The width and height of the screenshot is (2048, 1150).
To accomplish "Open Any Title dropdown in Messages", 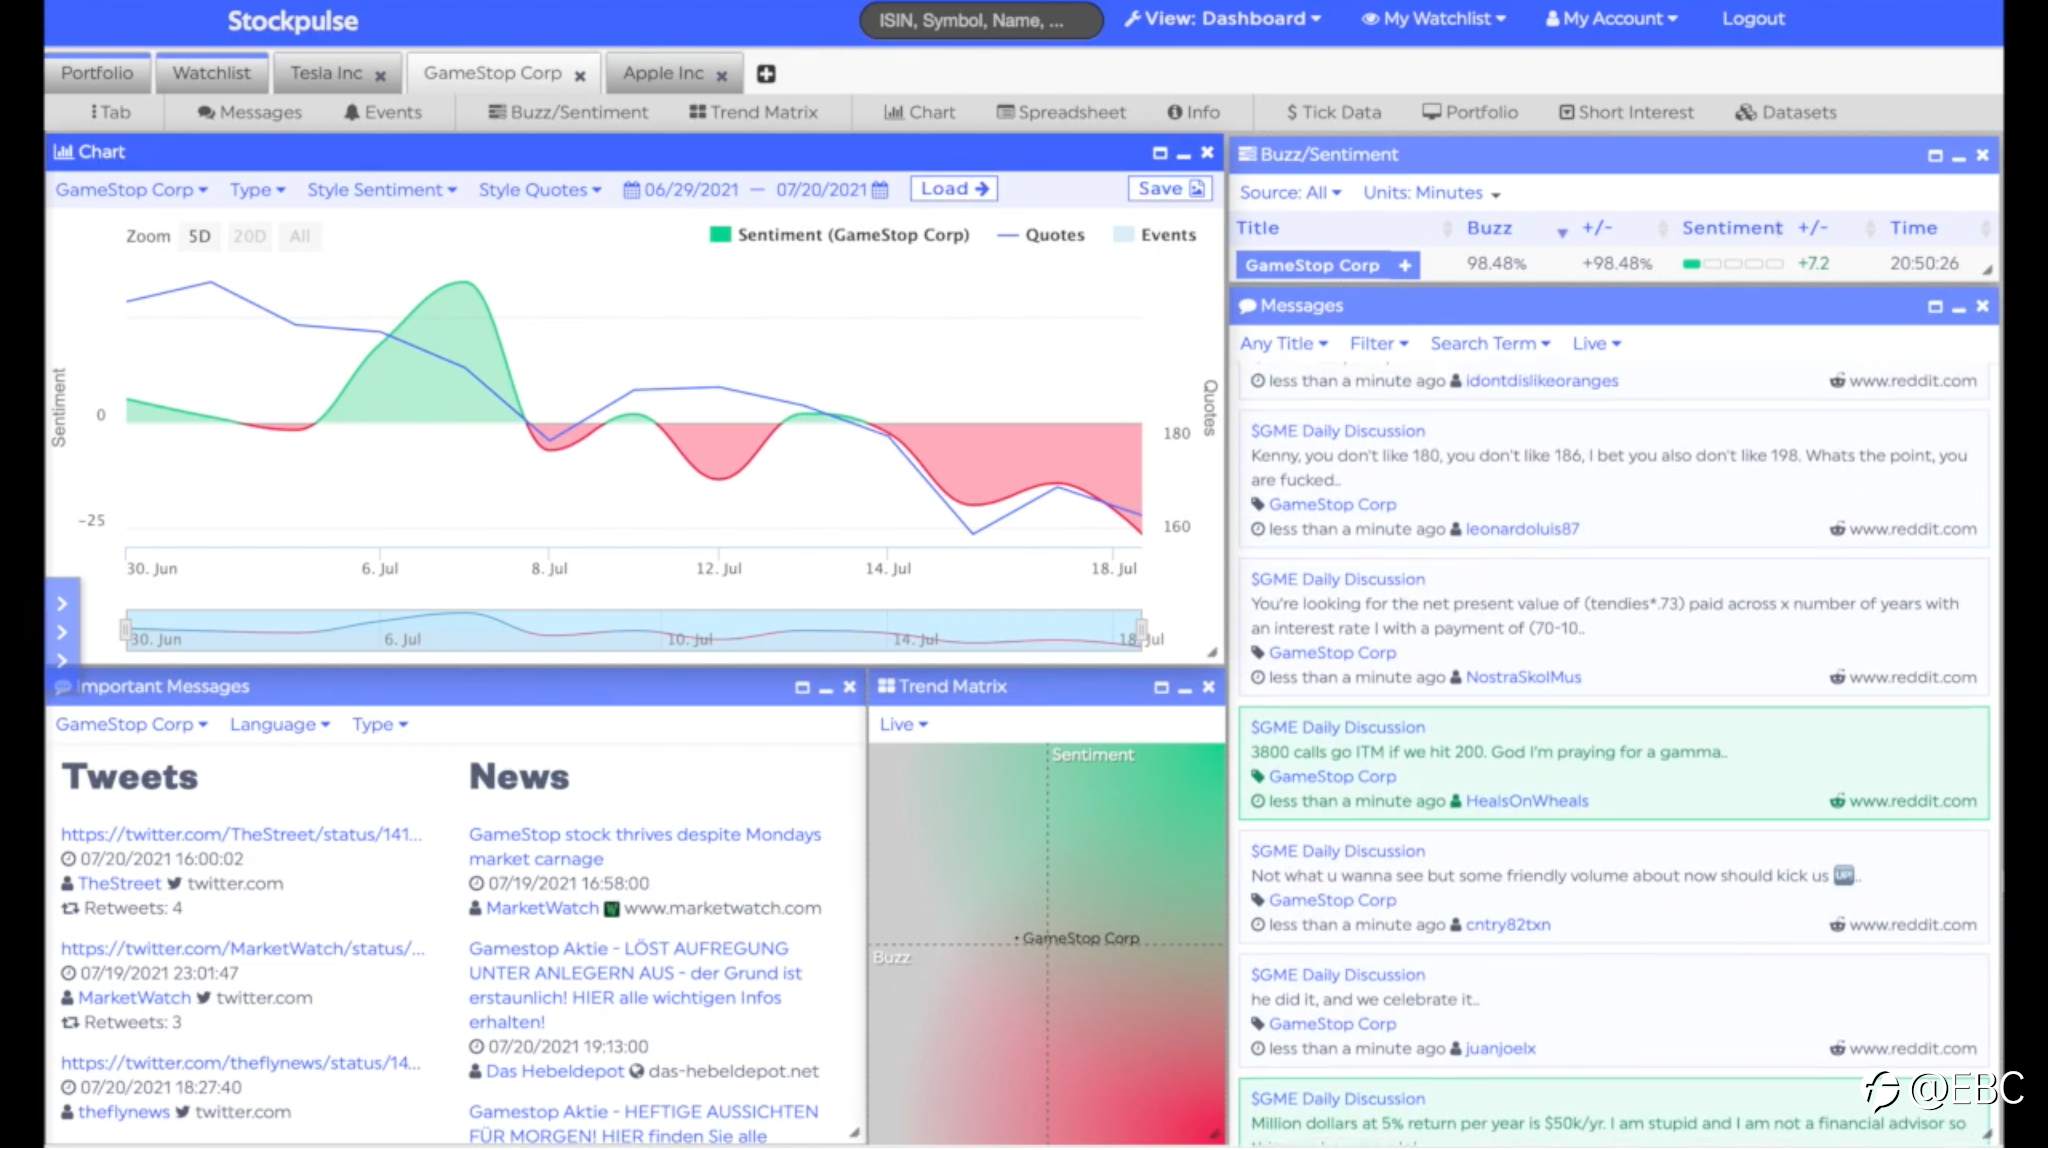I will [x=1284, y=344].
